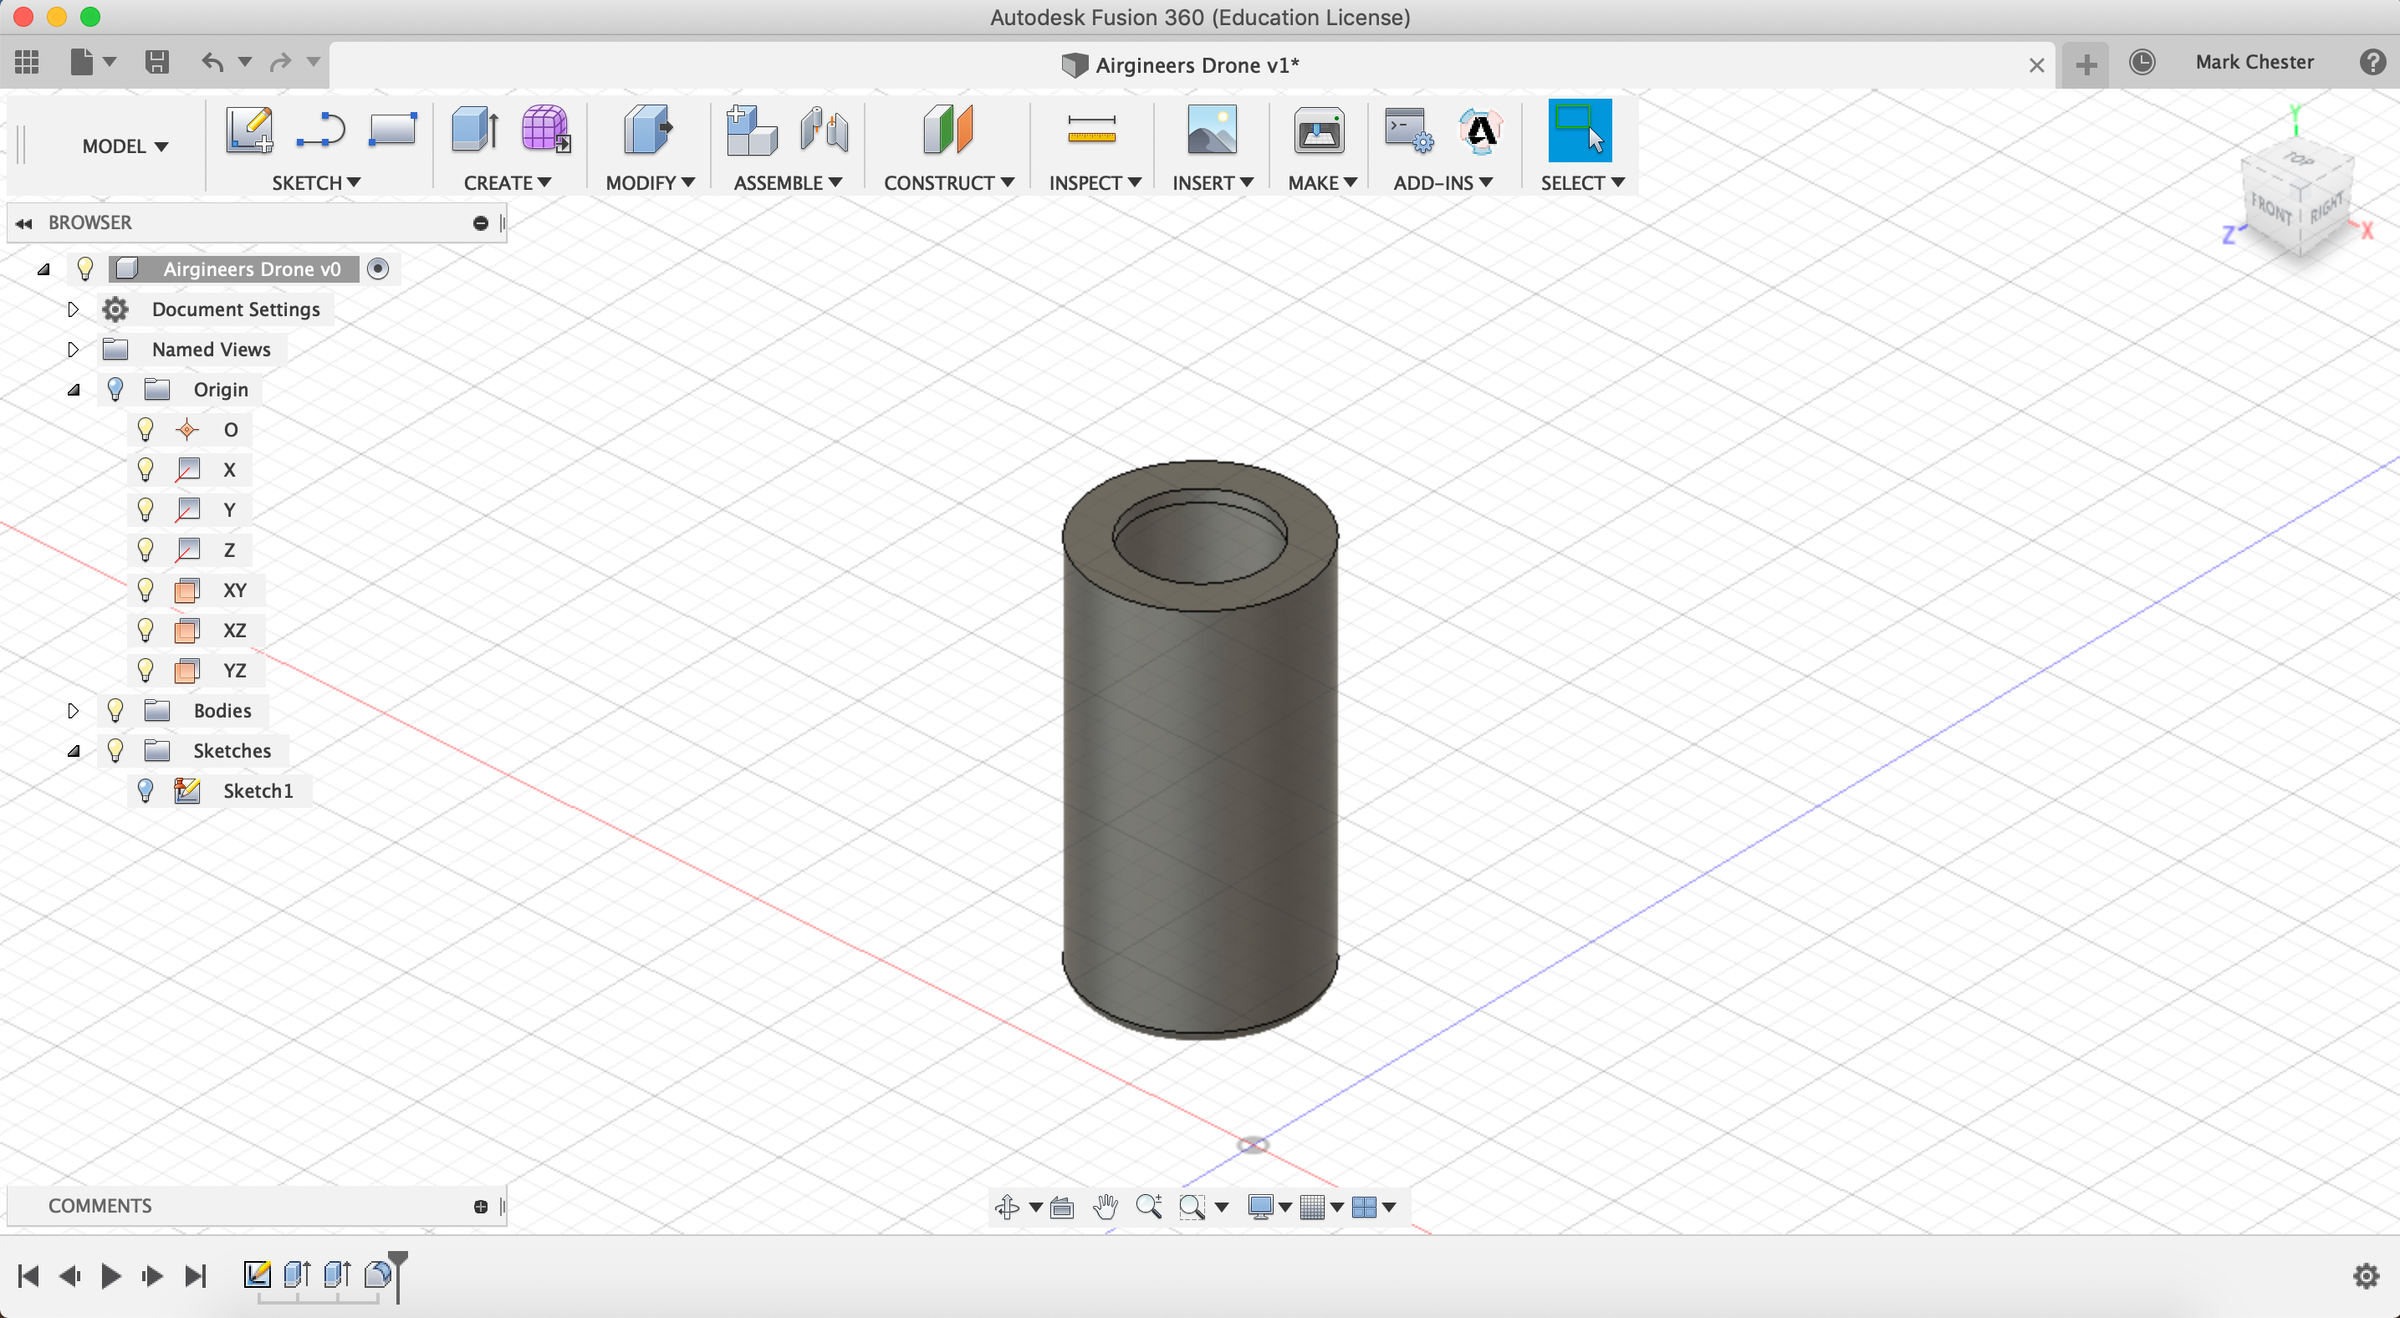Toggle the XY plane visibility lightbulb
Screen dimensions: 2400x1318
pyautogui.click(x=146, y=590)
